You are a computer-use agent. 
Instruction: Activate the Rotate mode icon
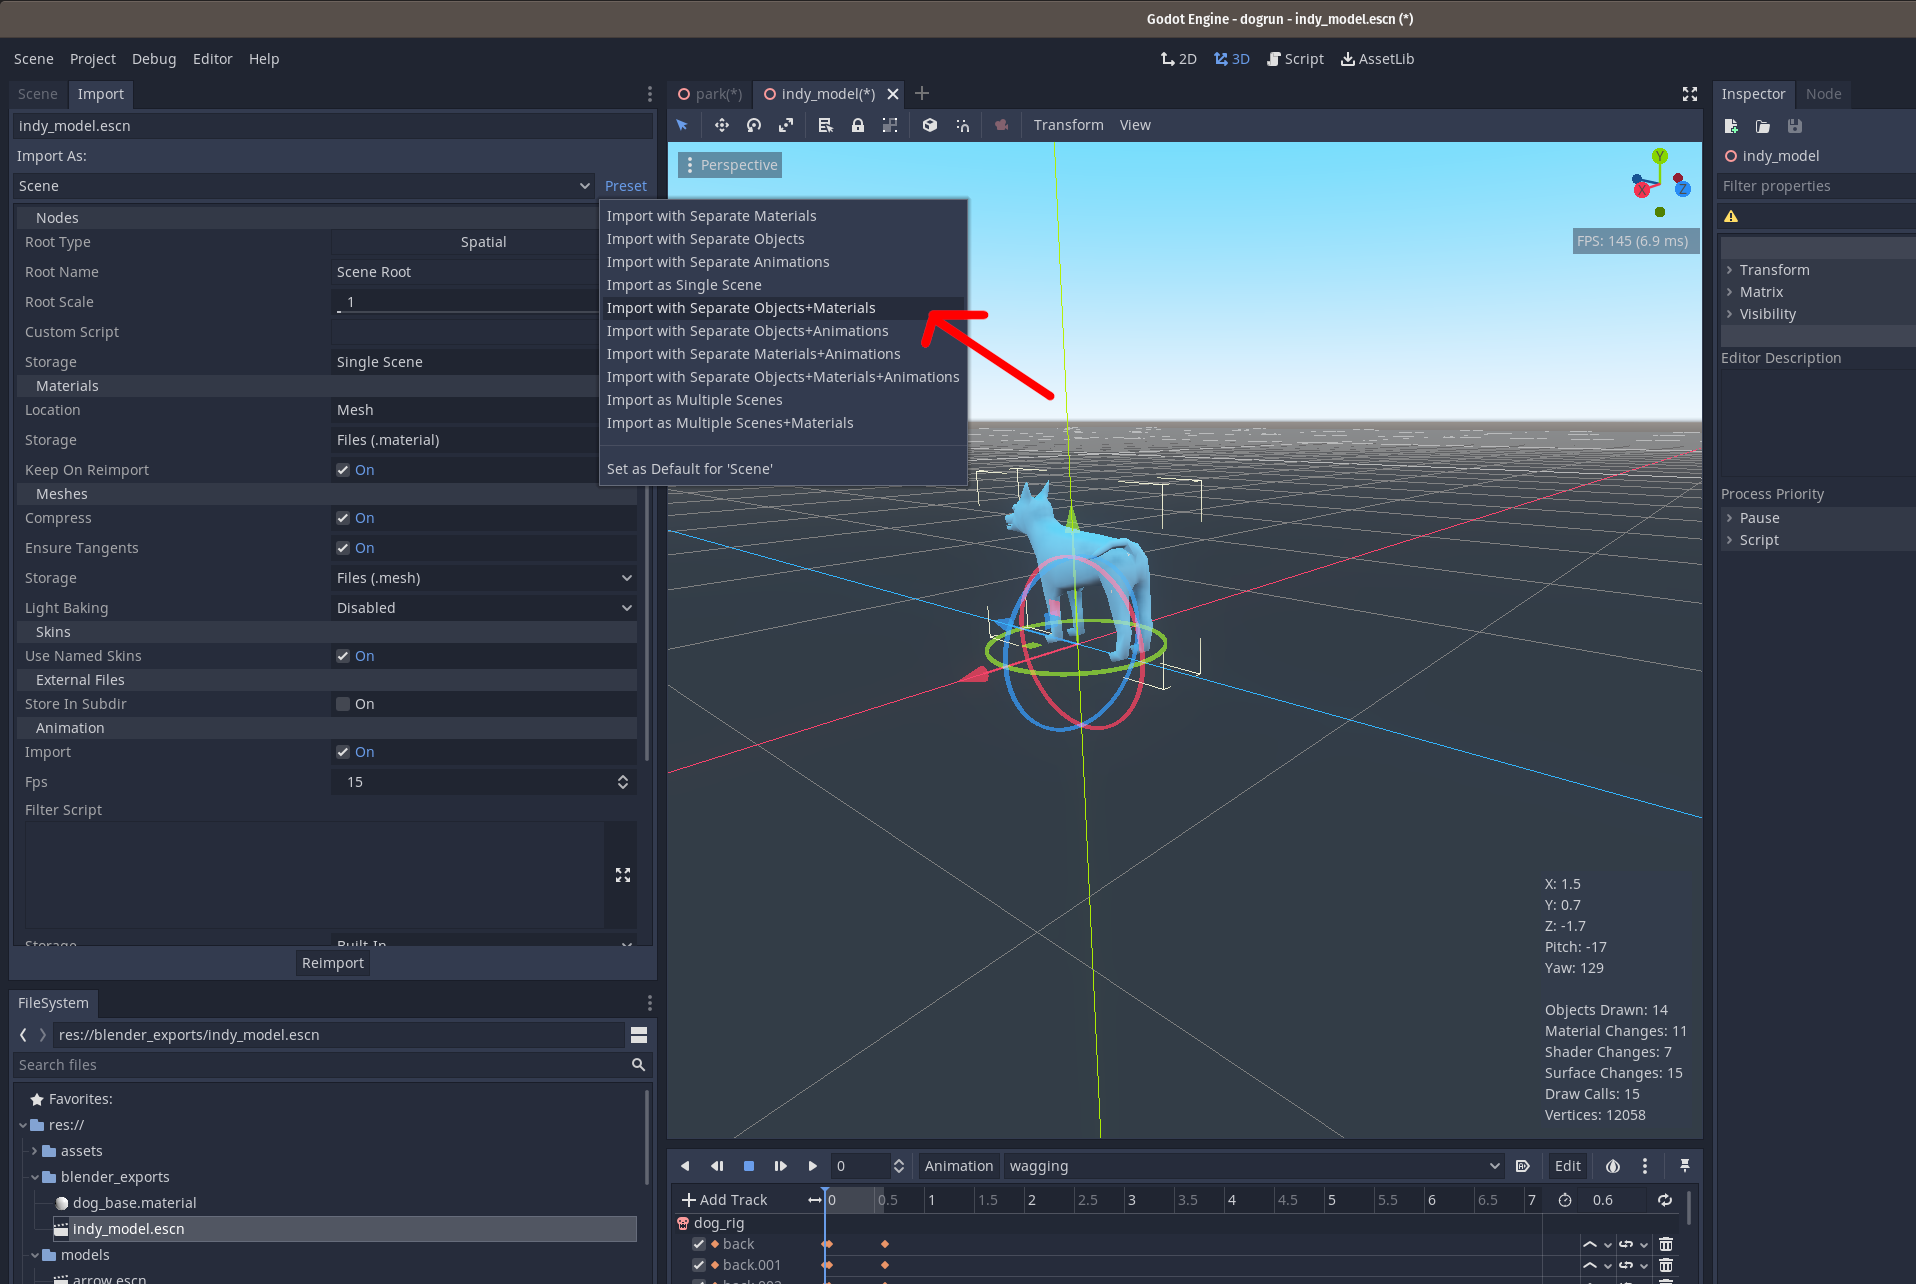(753, 125)
